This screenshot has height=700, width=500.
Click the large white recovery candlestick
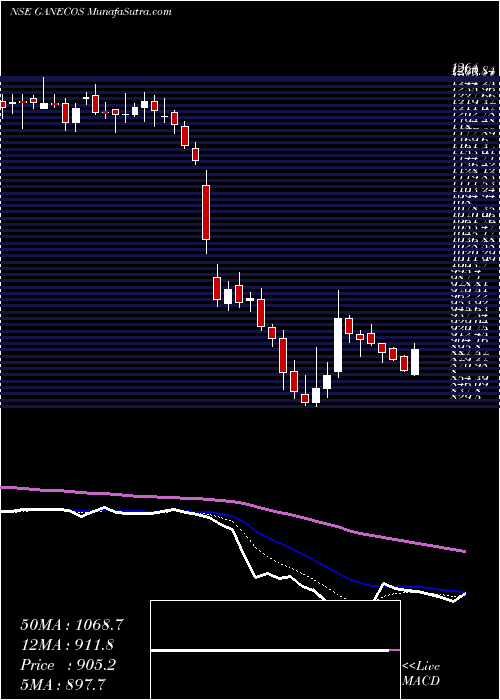click(338, 345)
